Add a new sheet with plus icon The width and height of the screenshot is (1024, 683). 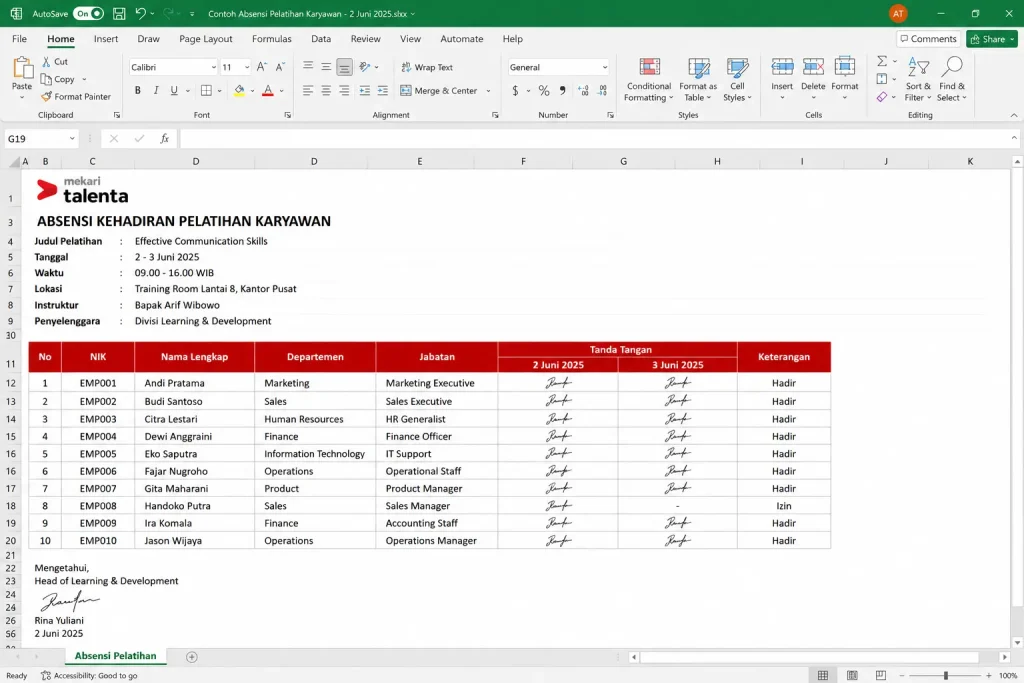[191, 657]
